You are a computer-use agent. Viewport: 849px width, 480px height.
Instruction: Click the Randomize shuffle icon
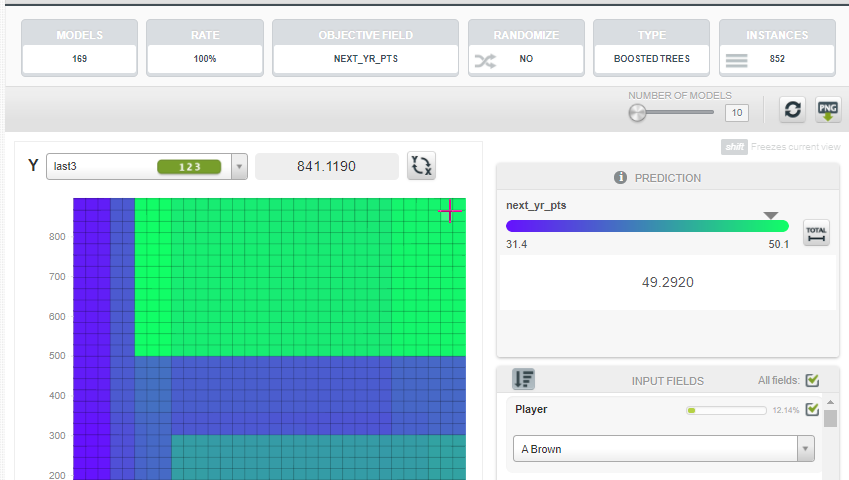485,61
